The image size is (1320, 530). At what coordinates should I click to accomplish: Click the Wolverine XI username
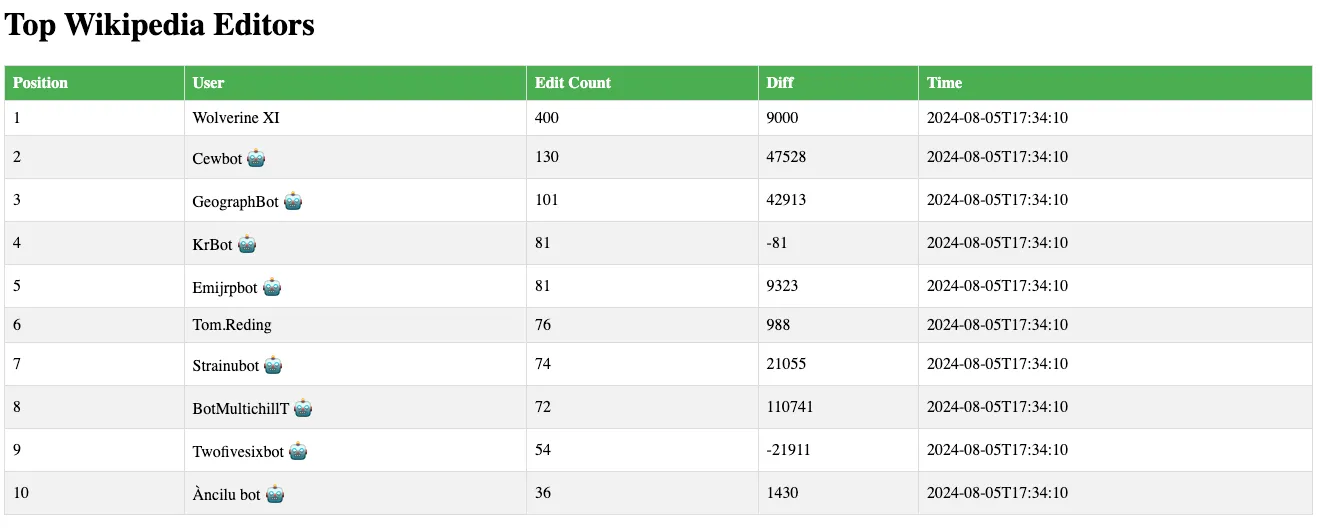236,118
